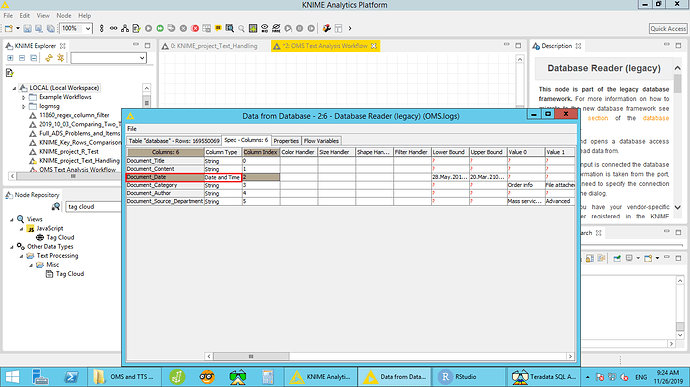This screenshot has width=690, height=387.
Task: Open Windows PowerShell from the taskbar
Action: pyautogui.click(x=71, y=377)
